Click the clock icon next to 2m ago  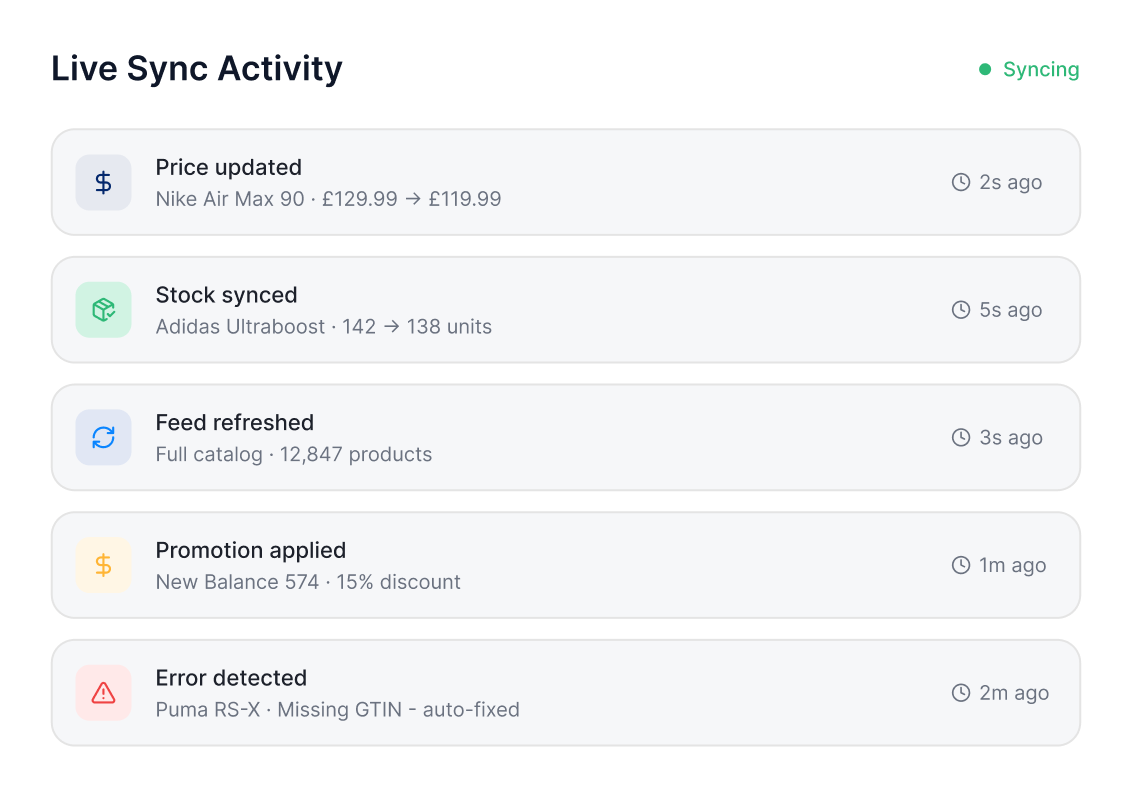[x=961, y=693]
